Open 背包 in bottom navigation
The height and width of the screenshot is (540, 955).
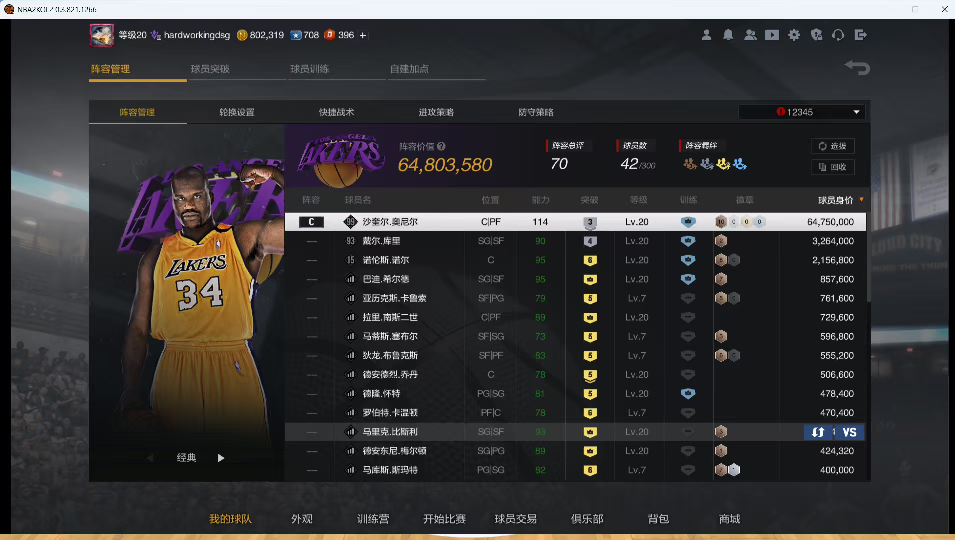click(x=658, y=519)
